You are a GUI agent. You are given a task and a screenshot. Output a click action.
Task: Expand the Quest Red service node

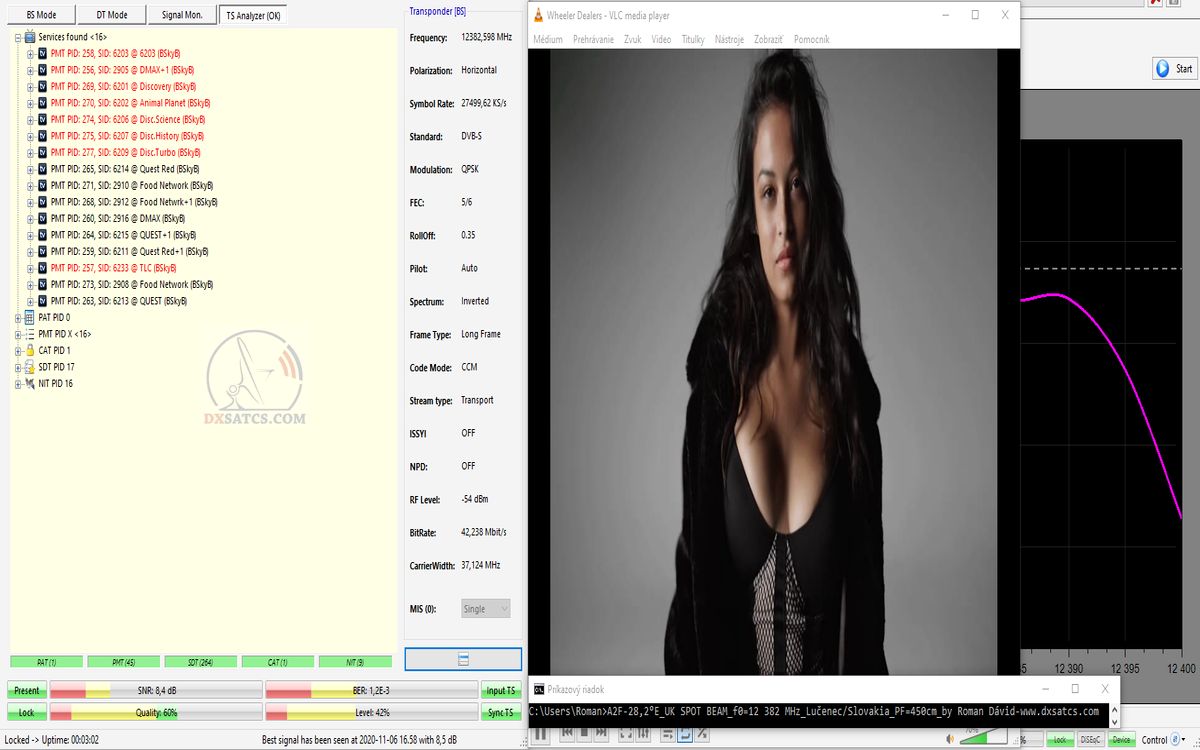(x=30, y=169)
